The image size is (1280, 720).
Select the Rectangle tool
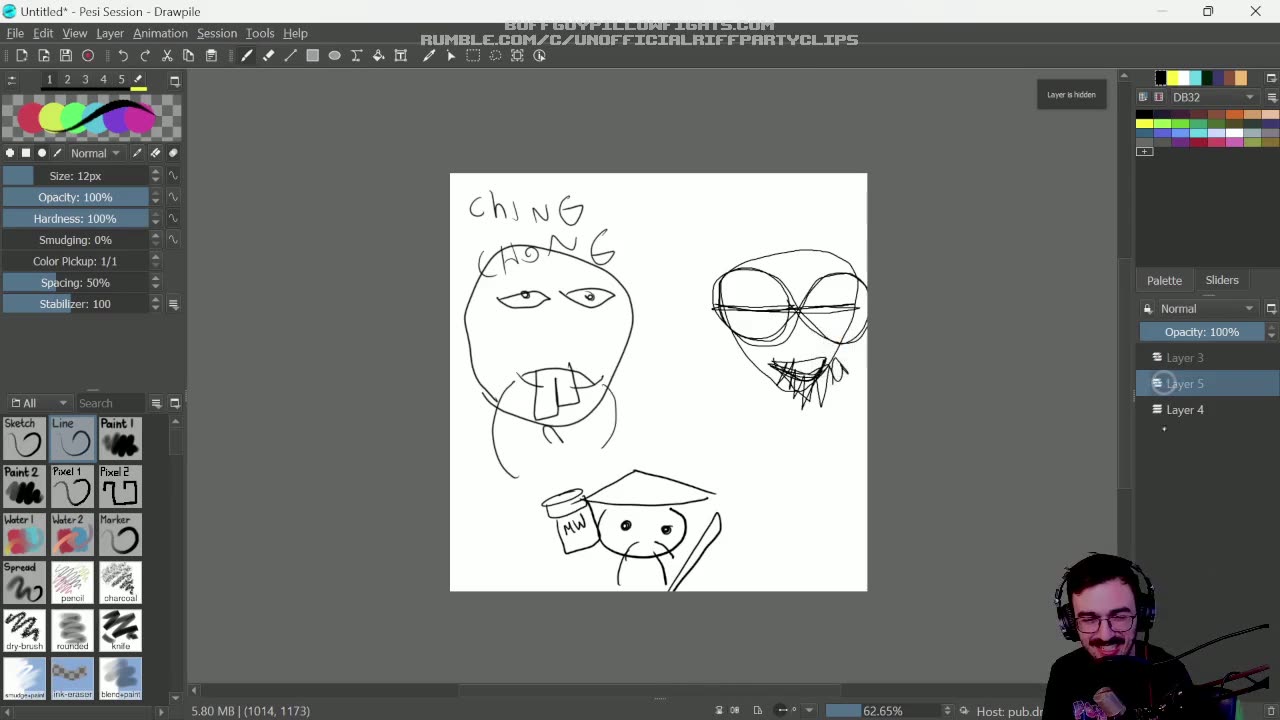312,56
